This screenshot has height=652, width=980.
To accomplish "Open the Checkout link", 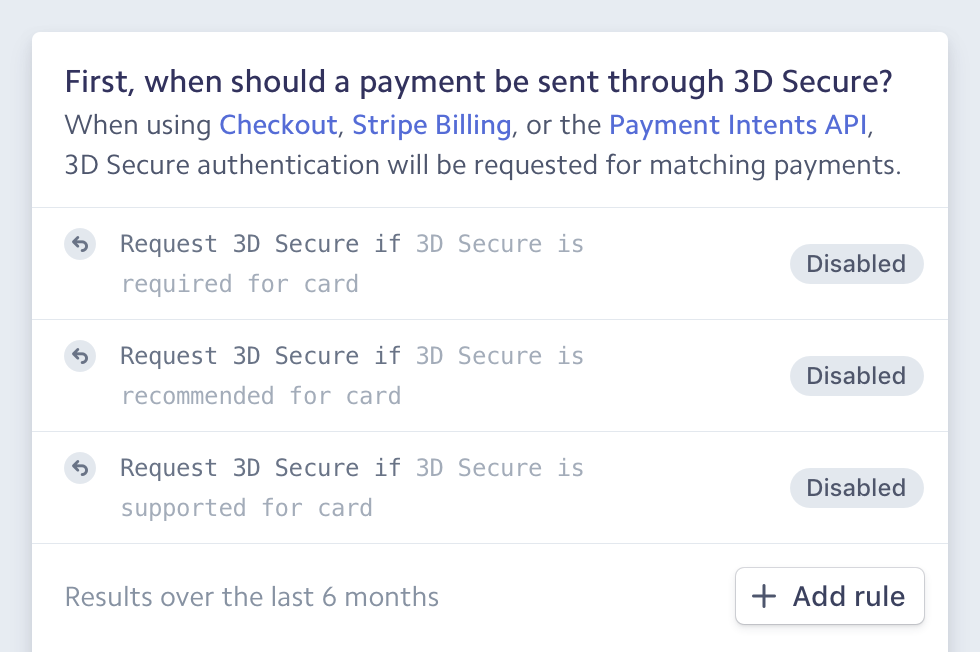I will pos(277,125).
